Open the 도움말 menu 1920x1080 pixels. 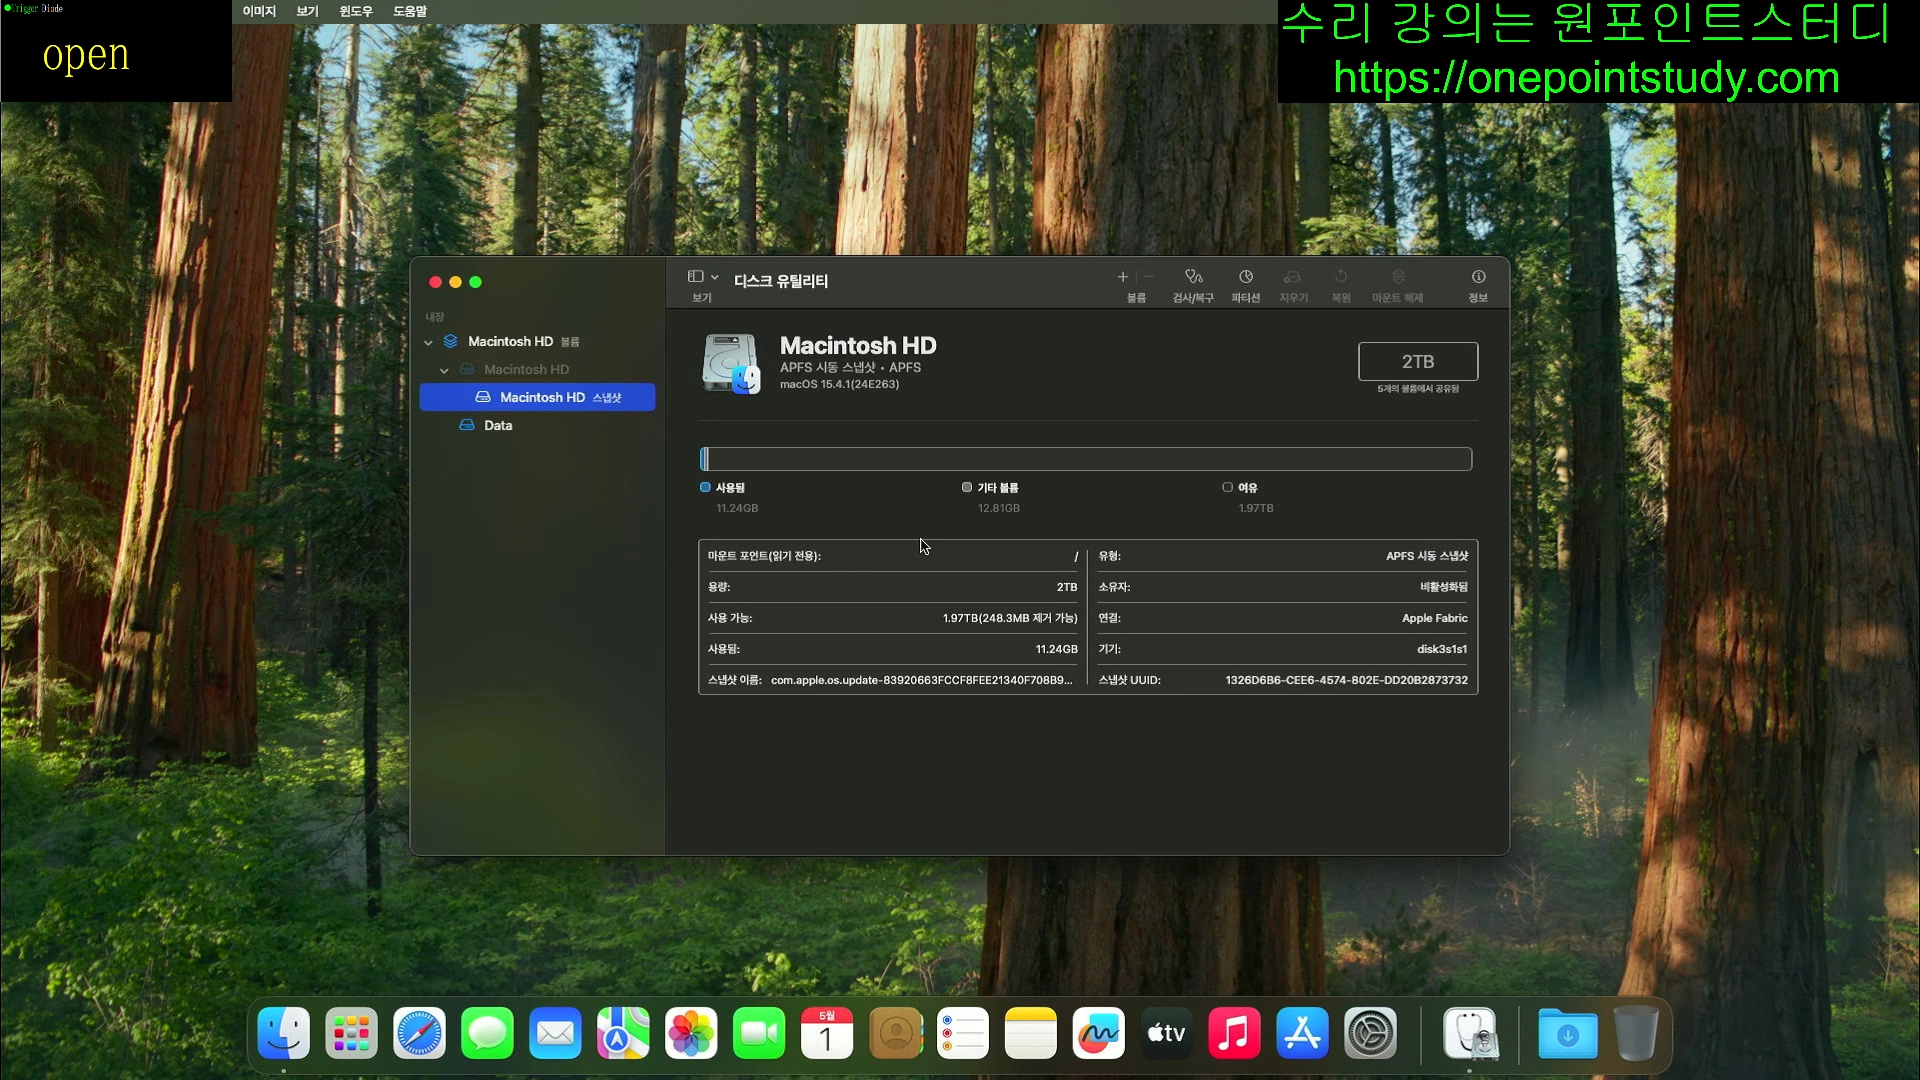410,11
